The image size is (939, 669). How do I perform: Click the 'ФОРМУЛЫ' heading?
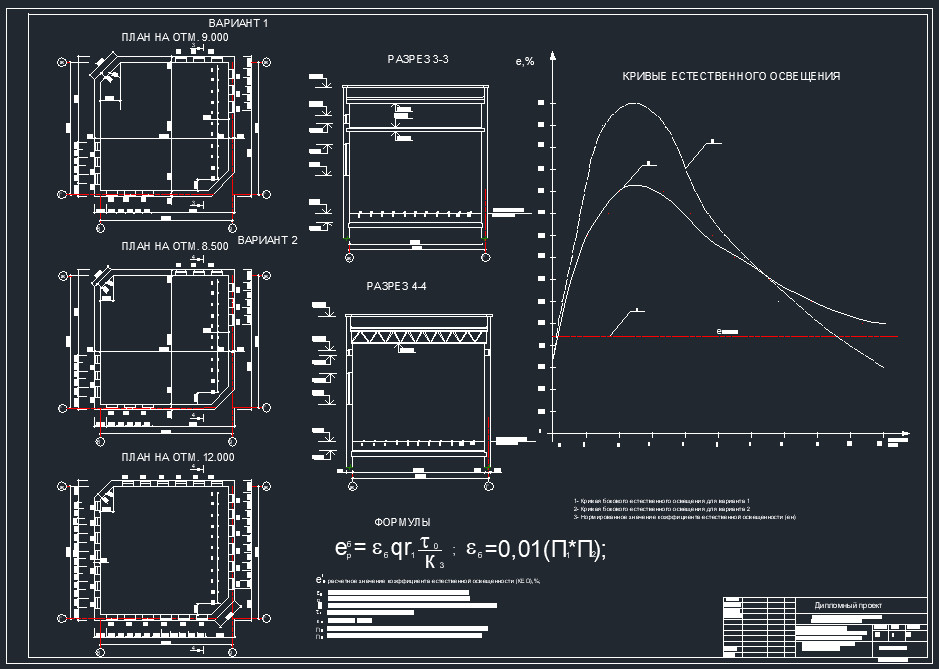pos(403,523)
